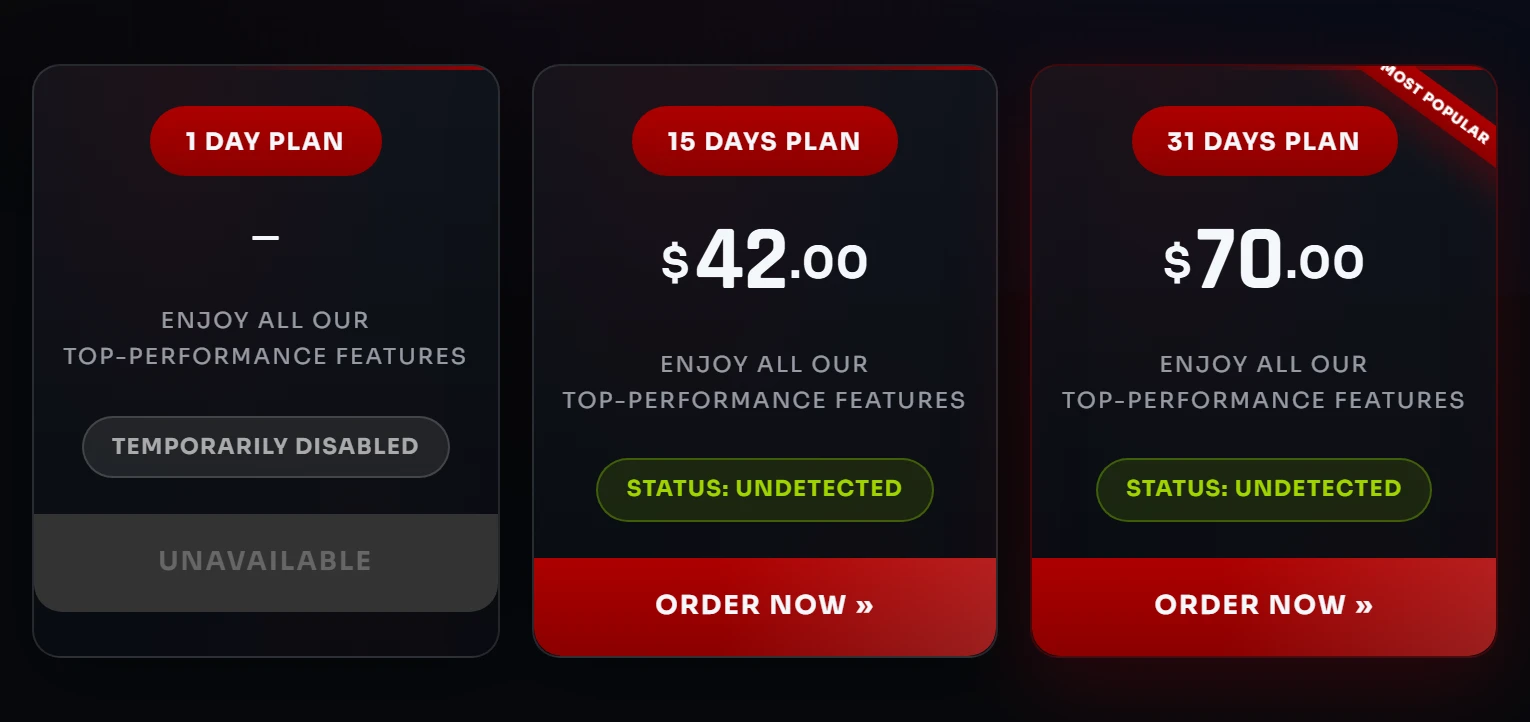
Task: Click the dollar sign beside 70
Action: [x=1177, y=263]
